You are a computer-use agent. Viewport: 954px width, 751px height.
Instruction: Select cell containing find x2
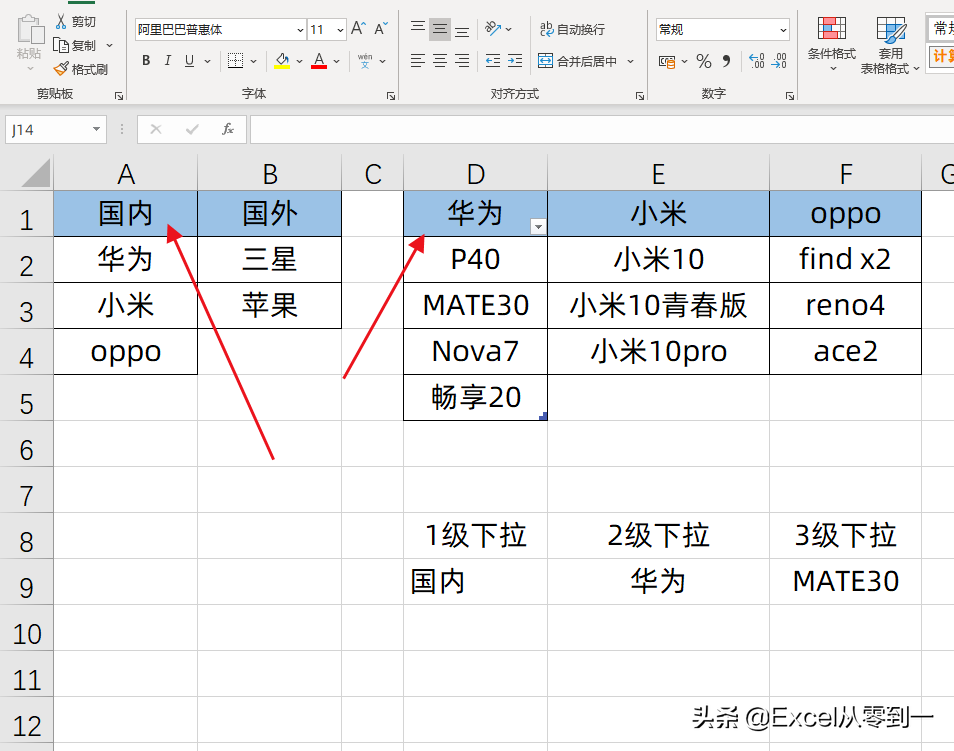845,259
